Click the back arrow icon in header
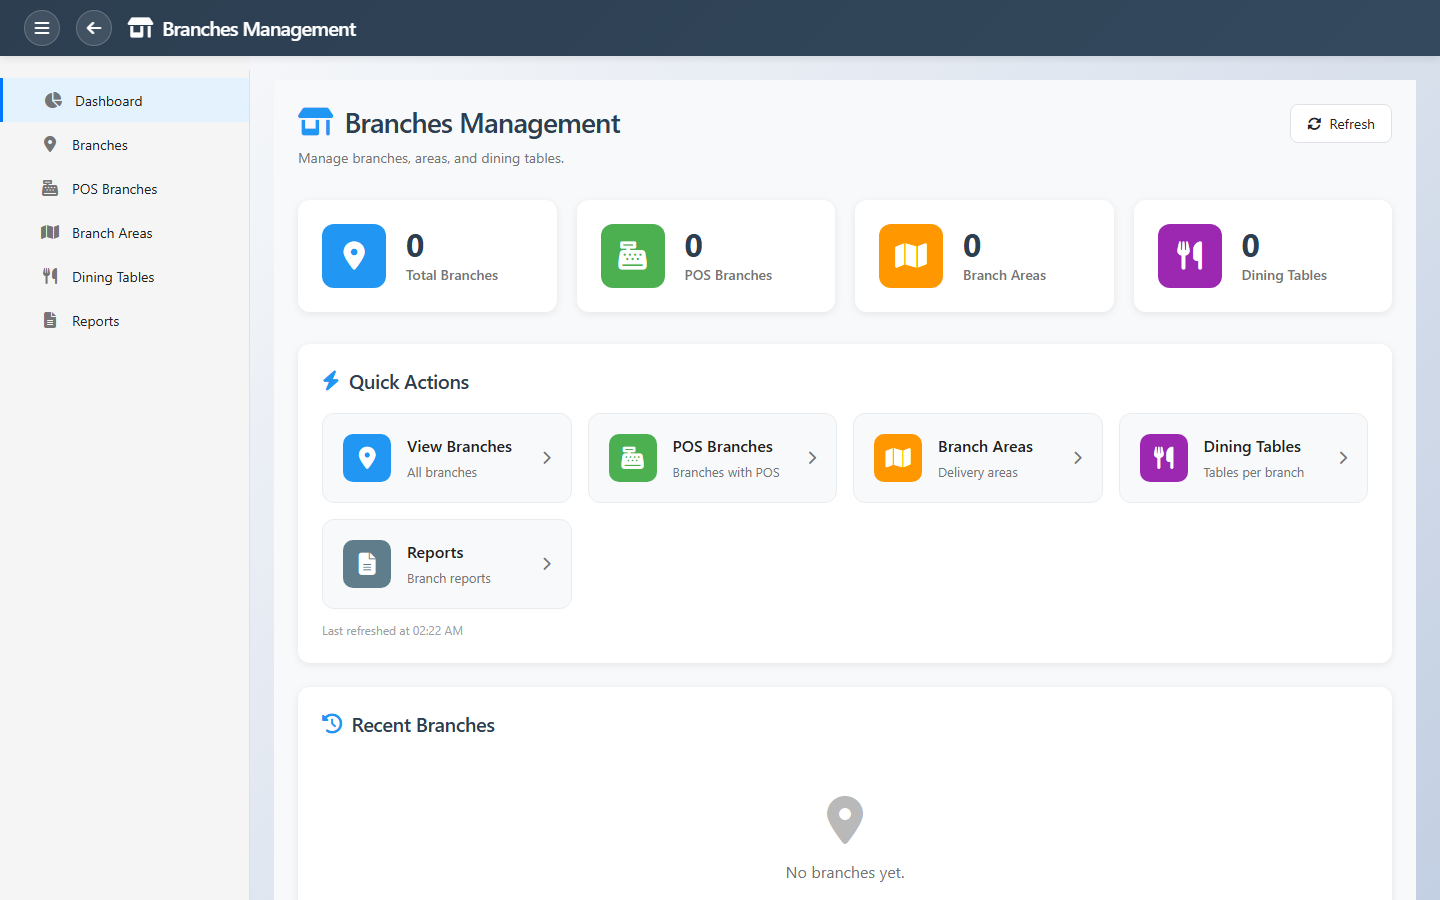This screenshot has height=900, width=1440. [x=94, y=28]
